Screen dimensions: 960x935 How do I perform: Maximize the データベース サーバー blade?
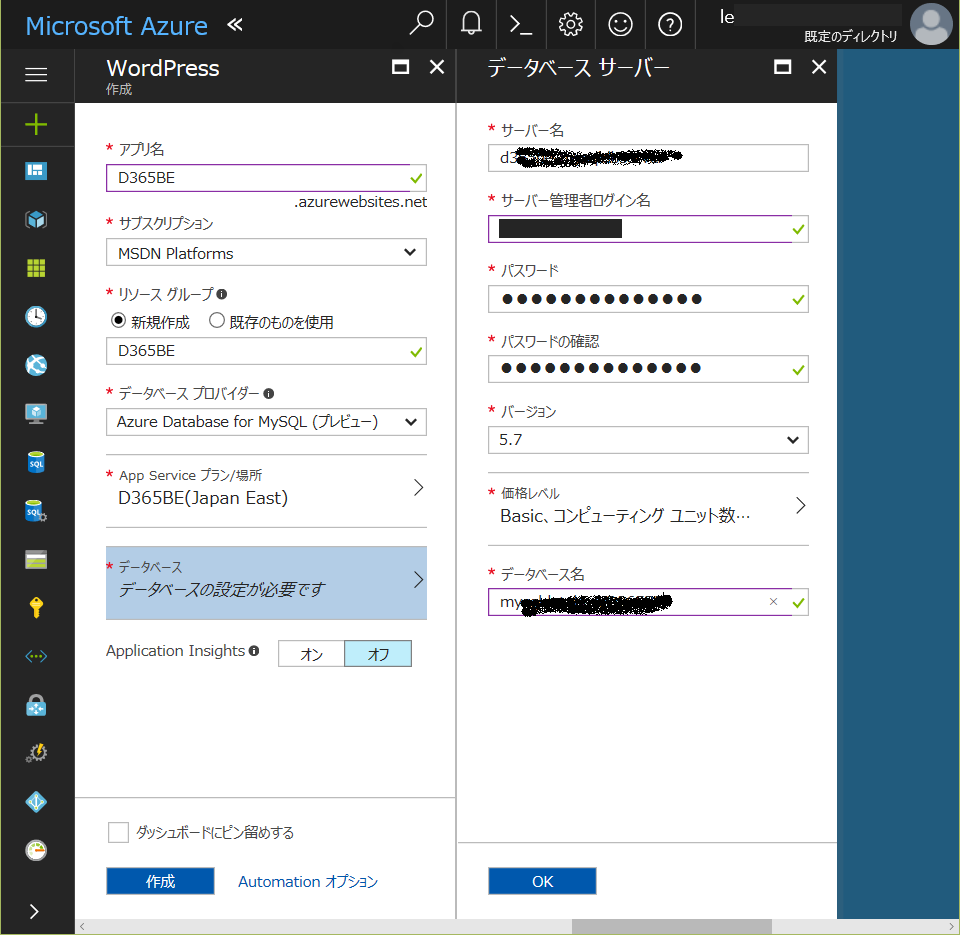(782, 67)
